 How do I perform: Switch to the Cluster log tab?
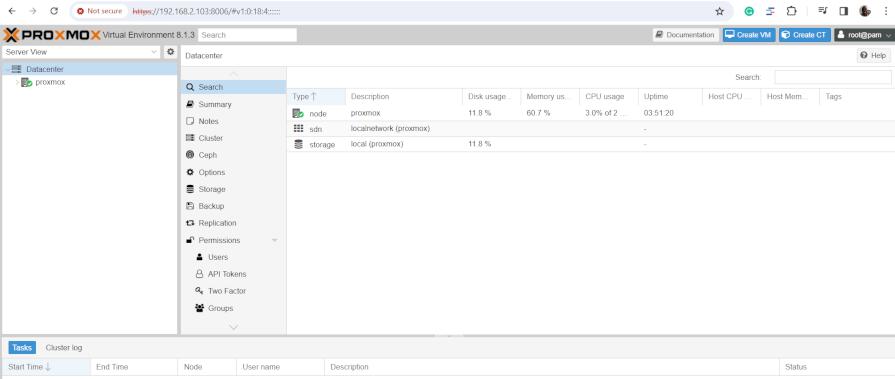[64, 348]
